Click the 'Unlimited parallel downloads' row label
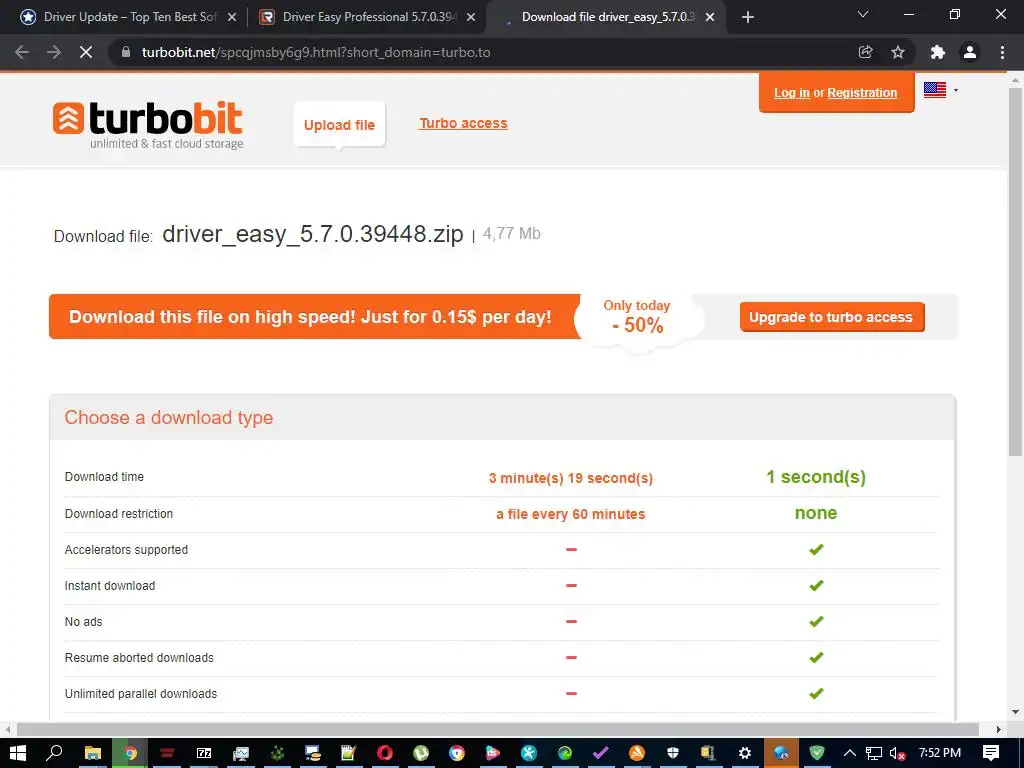Image resolution: width=1024 pixels, height=768 pixels. tap(141, 694)
